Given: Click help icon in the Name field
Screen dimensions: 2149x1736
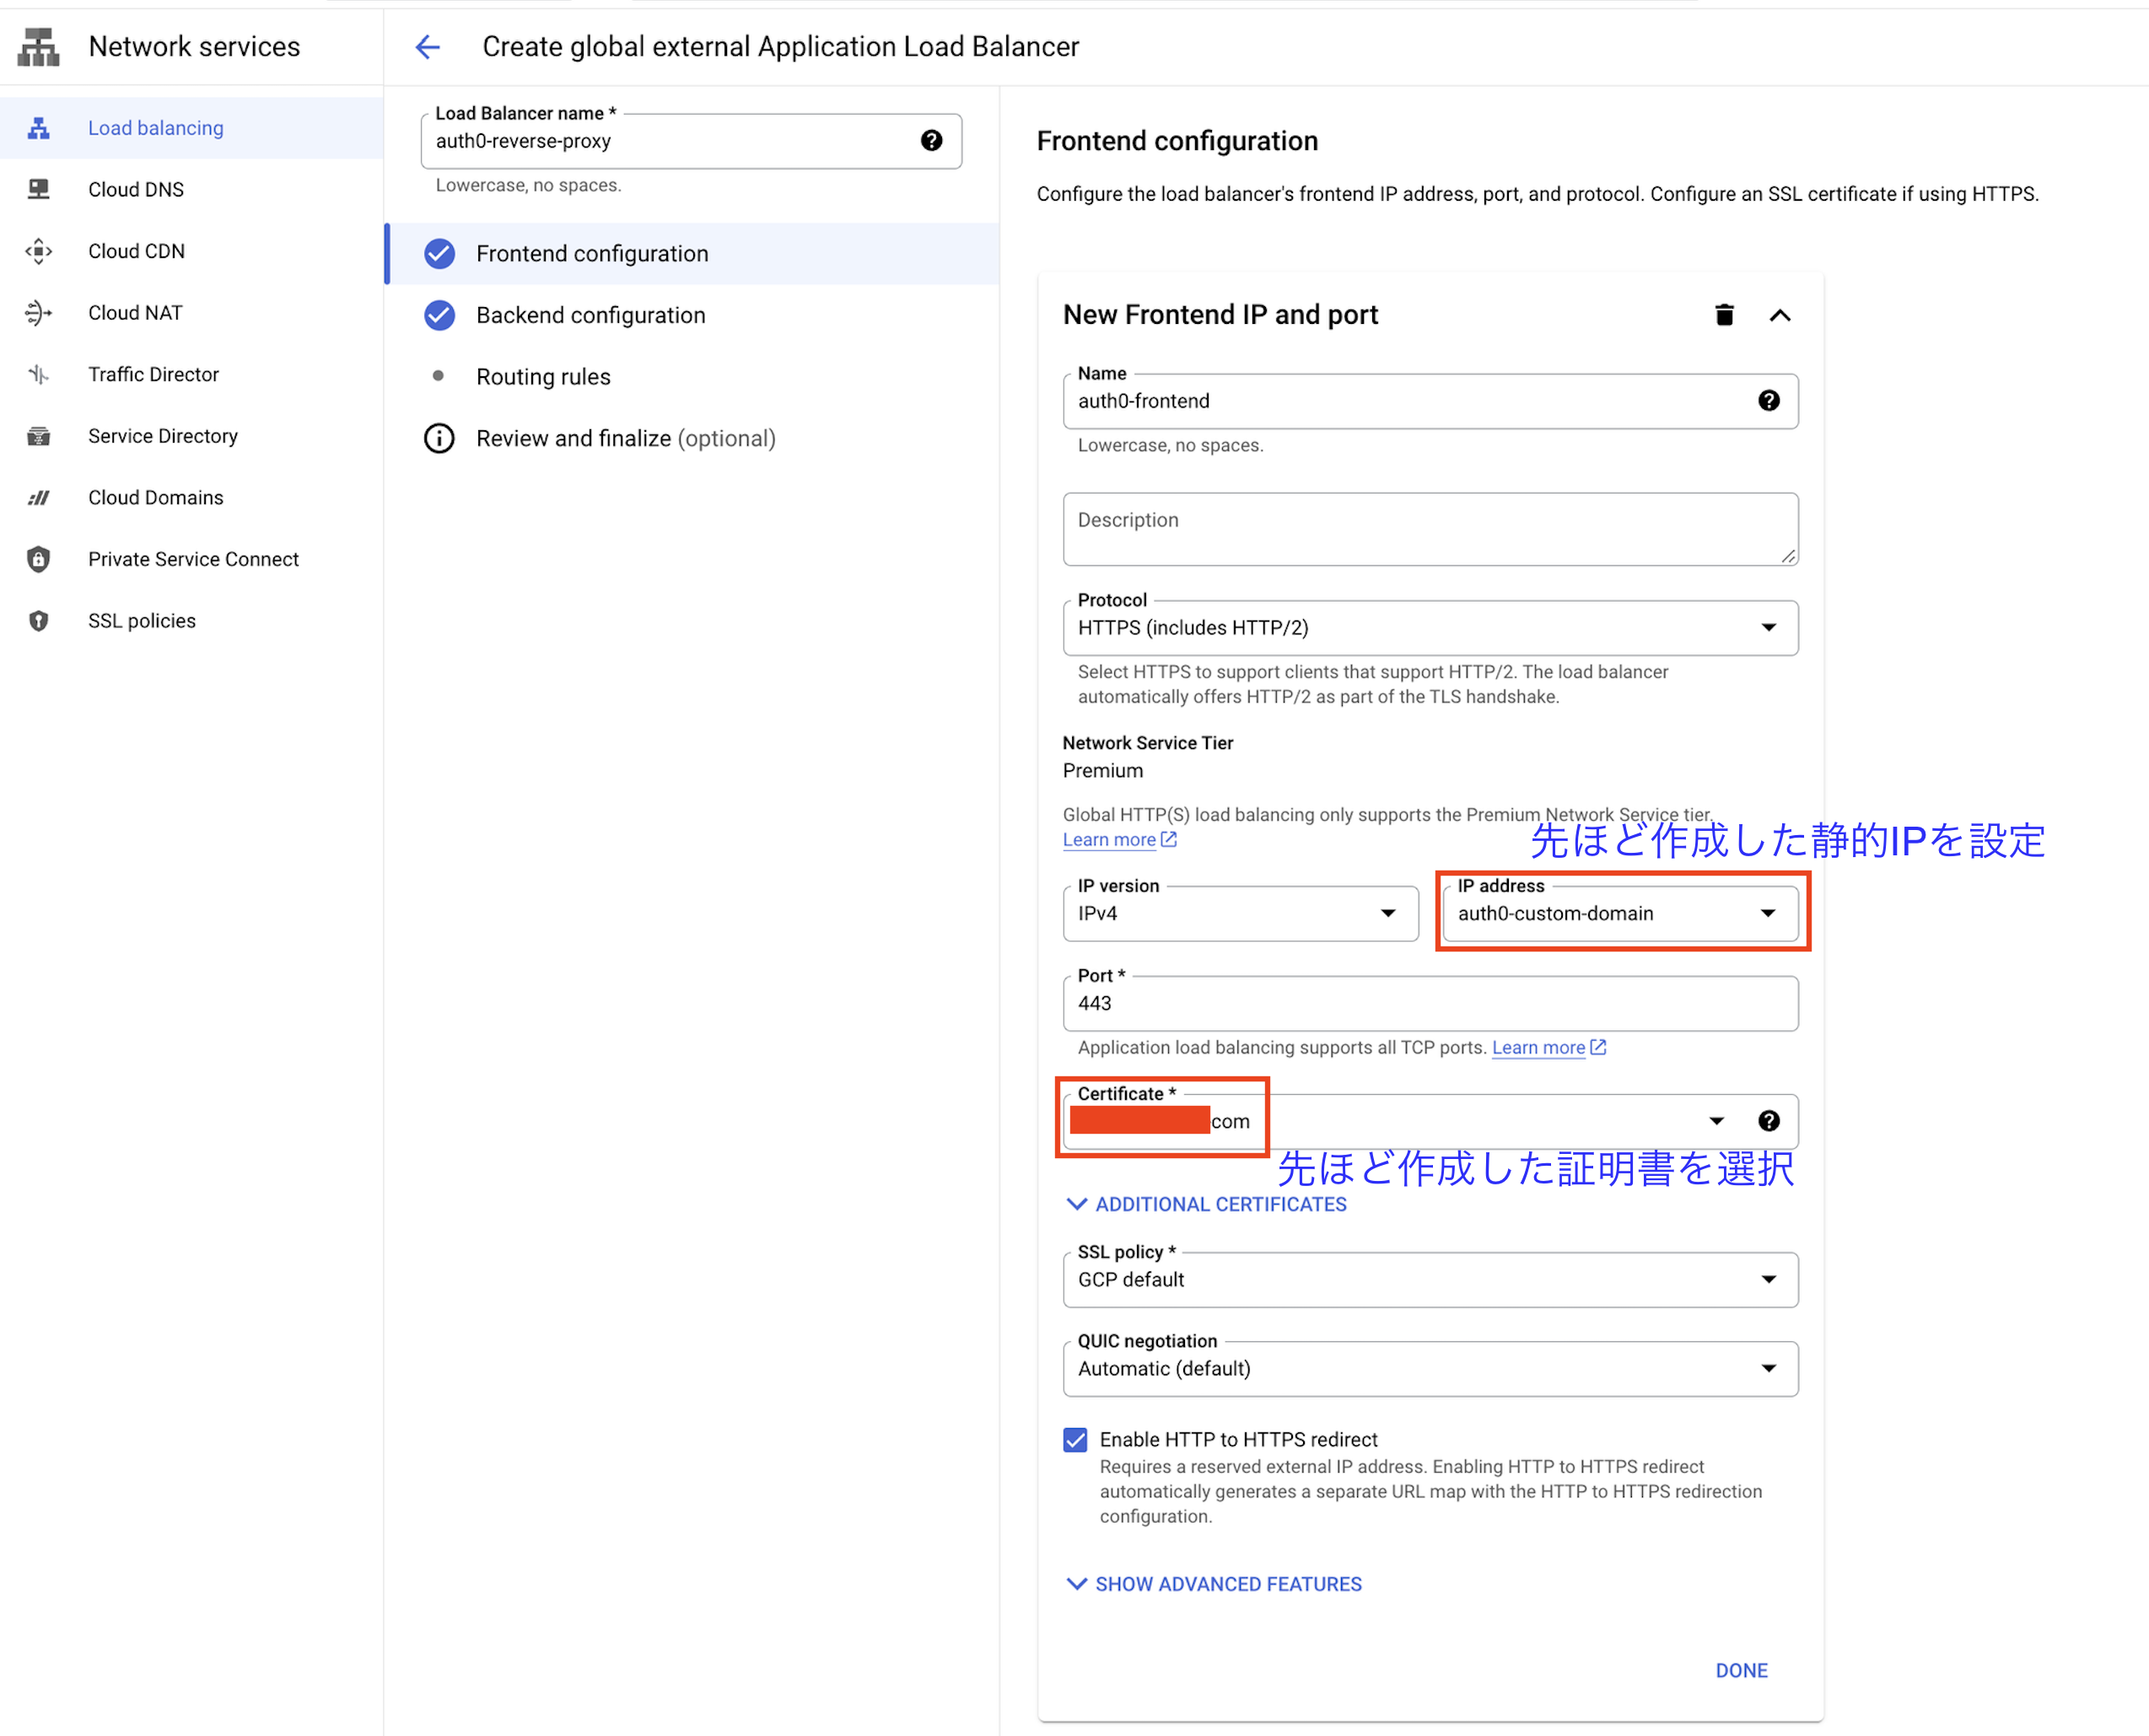Looking at the screenshot, I should 1768,401.
